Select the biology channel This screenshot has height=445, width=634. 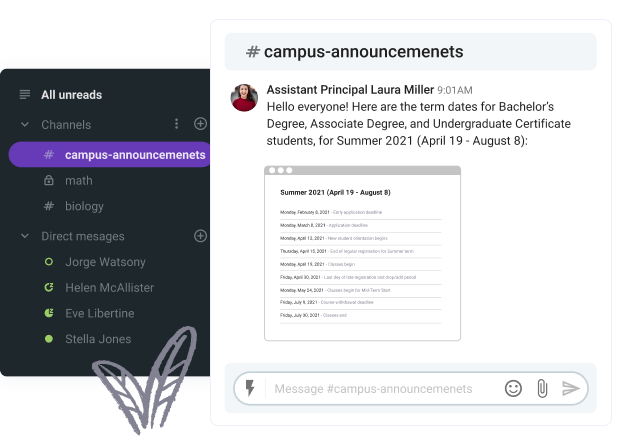click(x=84, y=206)
